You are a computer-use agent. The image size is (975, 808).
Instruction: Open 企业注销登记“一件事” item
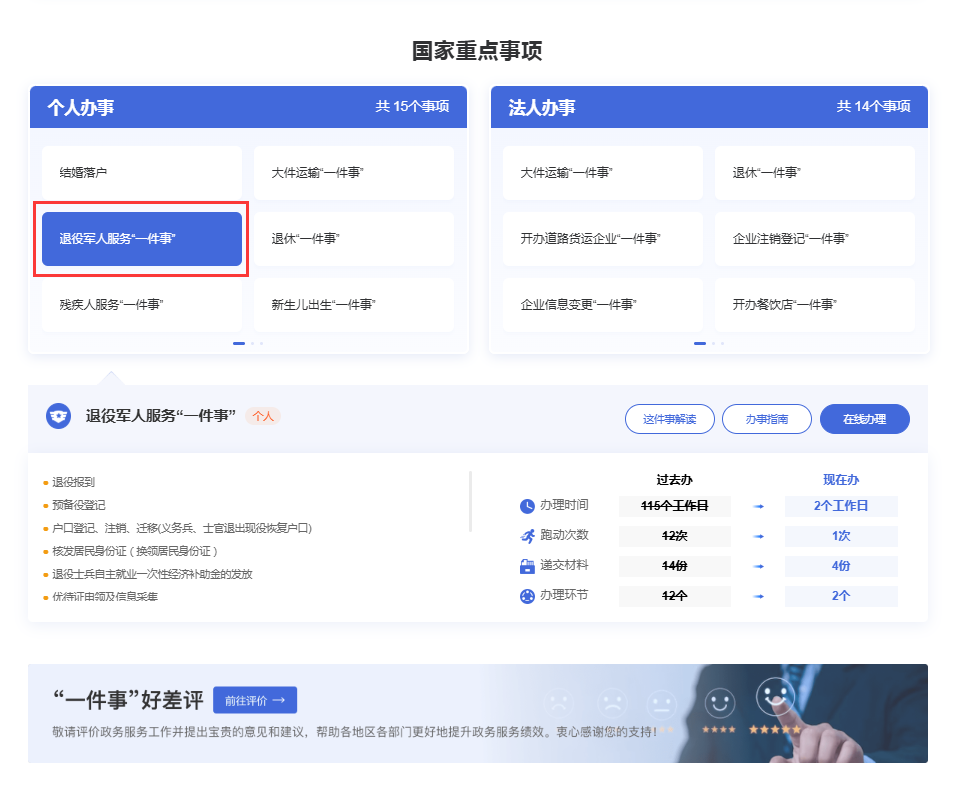point(814,239)
